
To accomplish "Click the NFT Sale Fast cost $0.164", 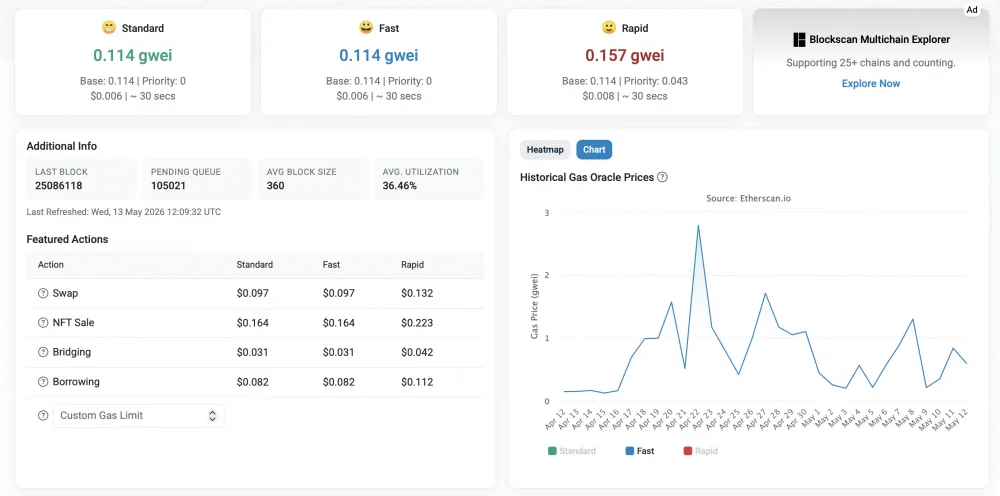I will tap(339, 323).
